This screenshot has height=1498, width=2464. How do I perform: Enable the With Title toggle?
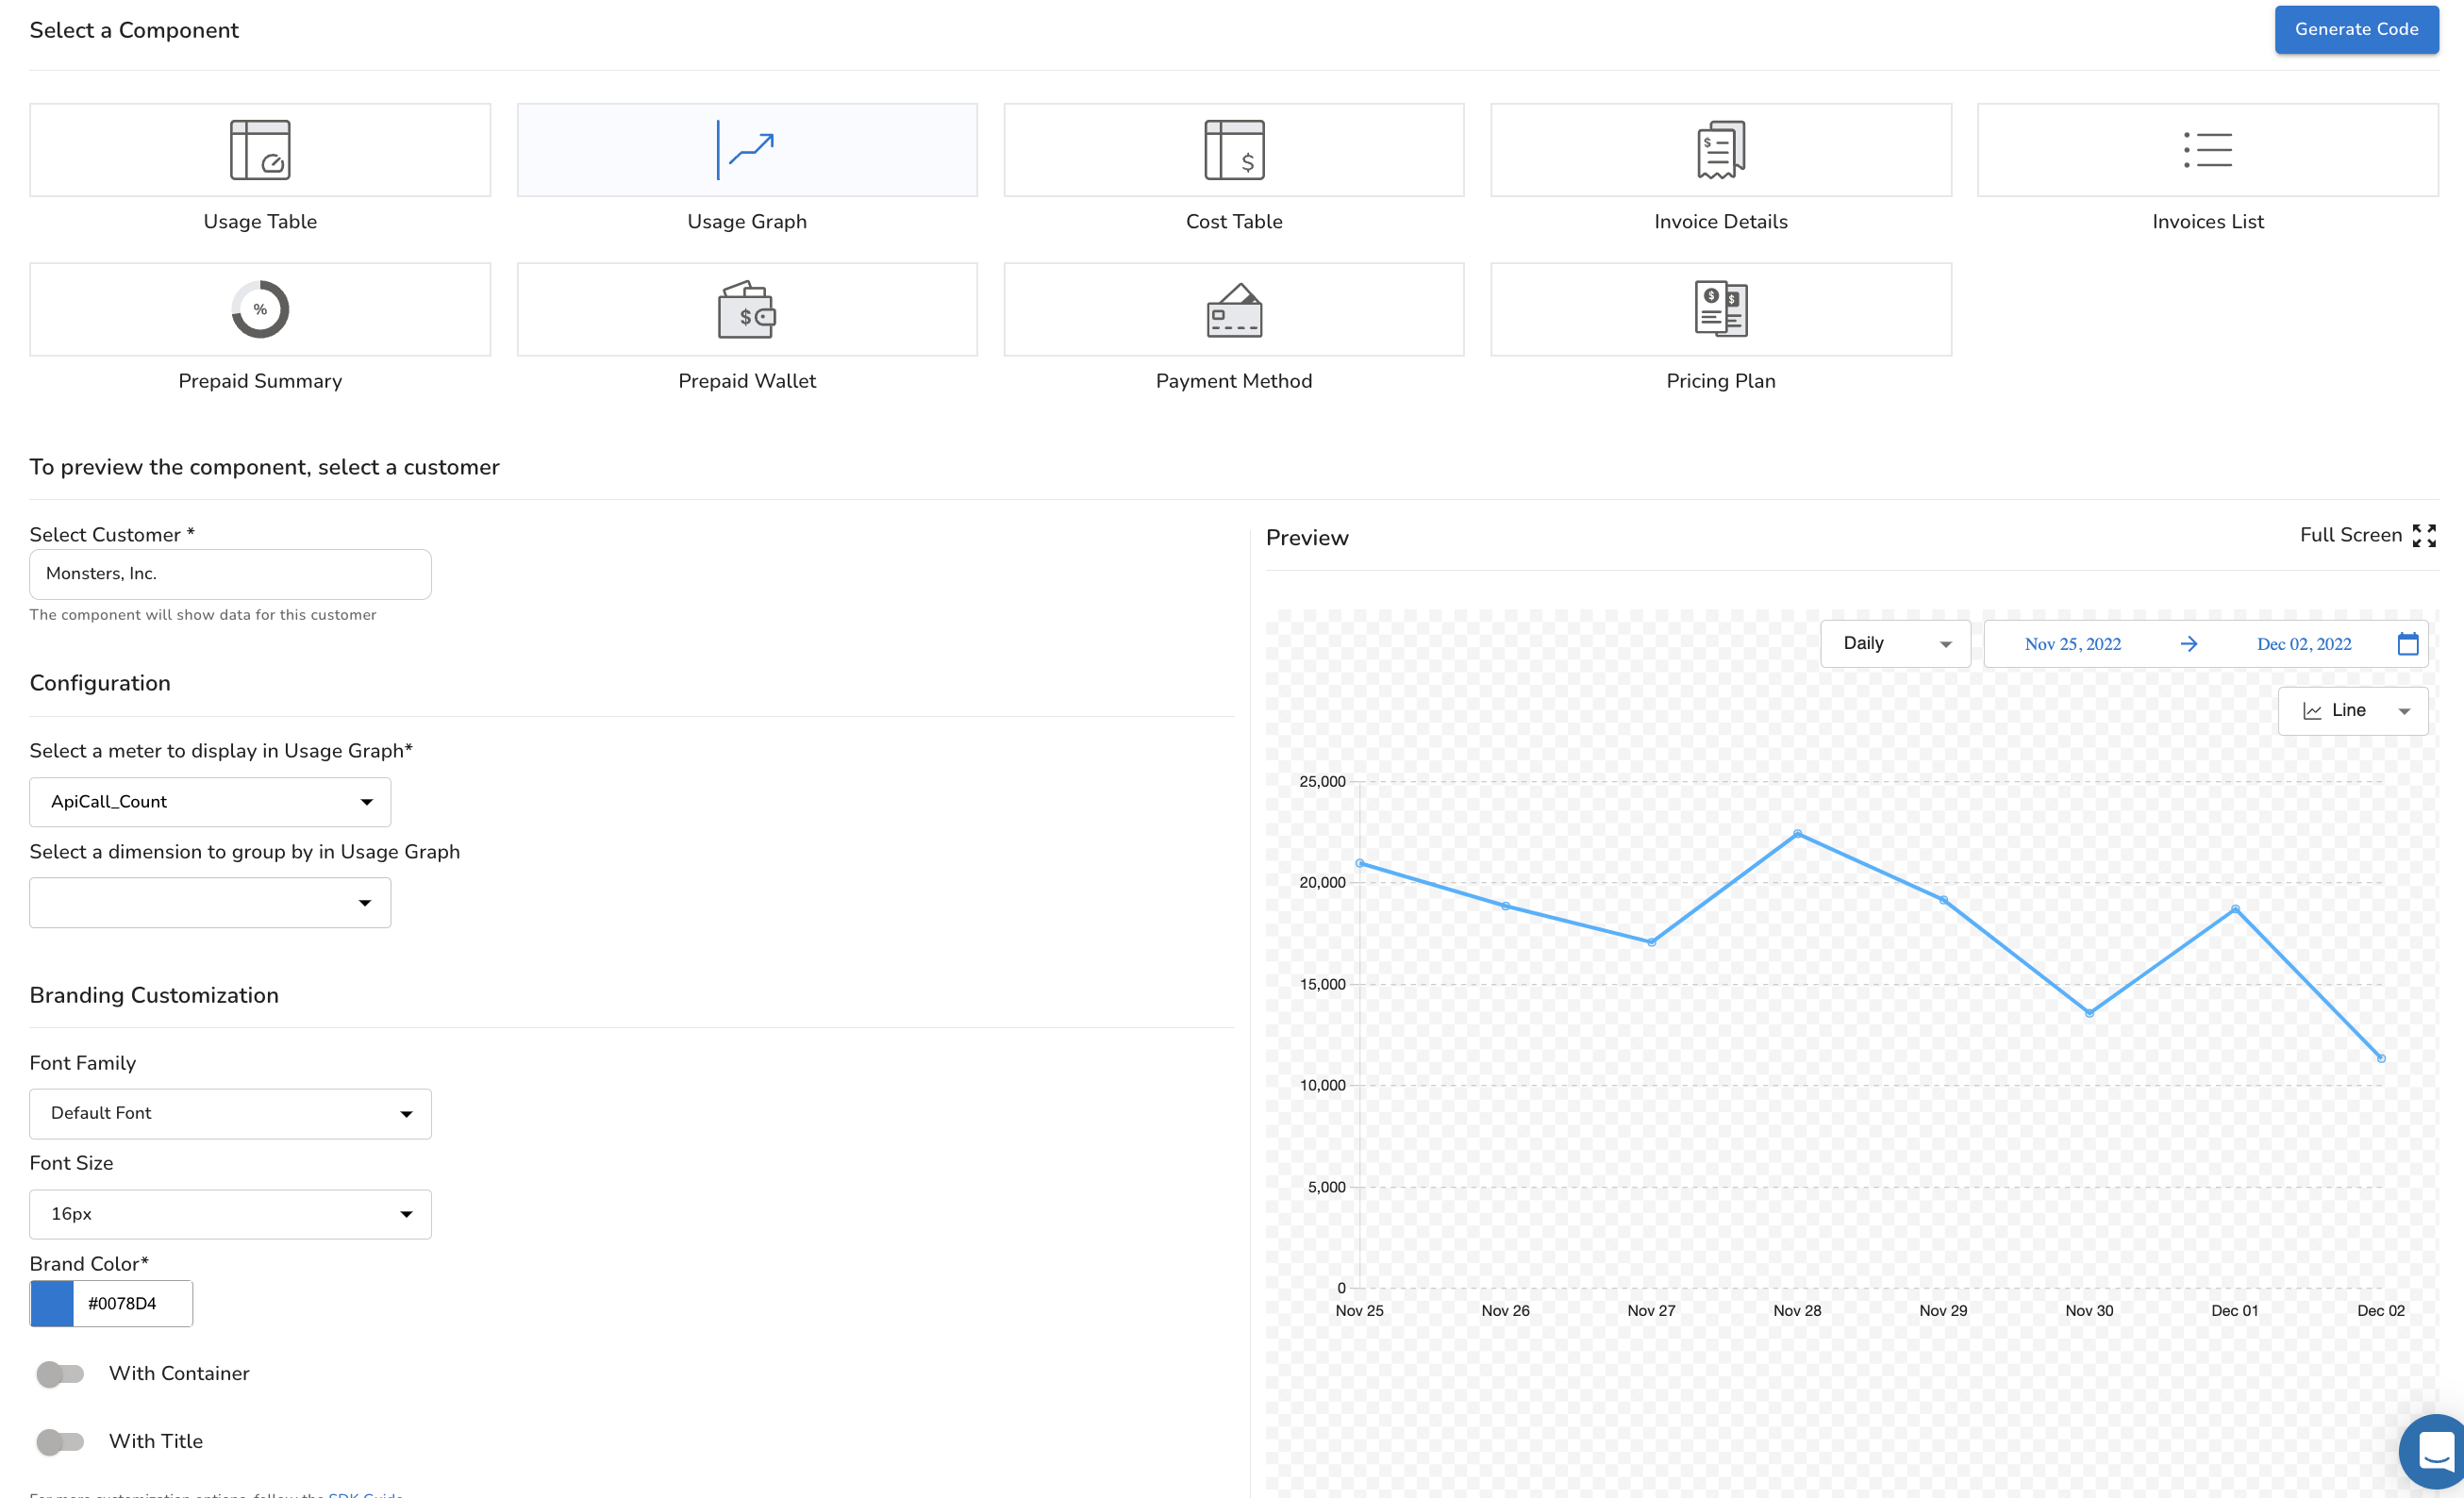pos(60,1441)
